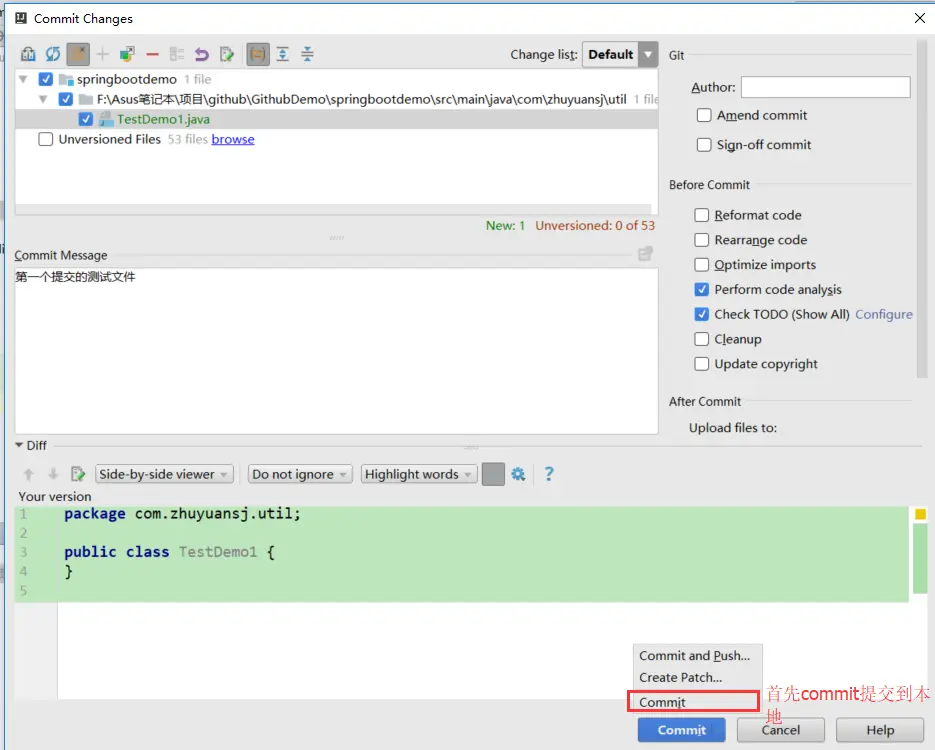Enable Reformat code option
This screenshot has width=935, height=750.
coord(702,215)
